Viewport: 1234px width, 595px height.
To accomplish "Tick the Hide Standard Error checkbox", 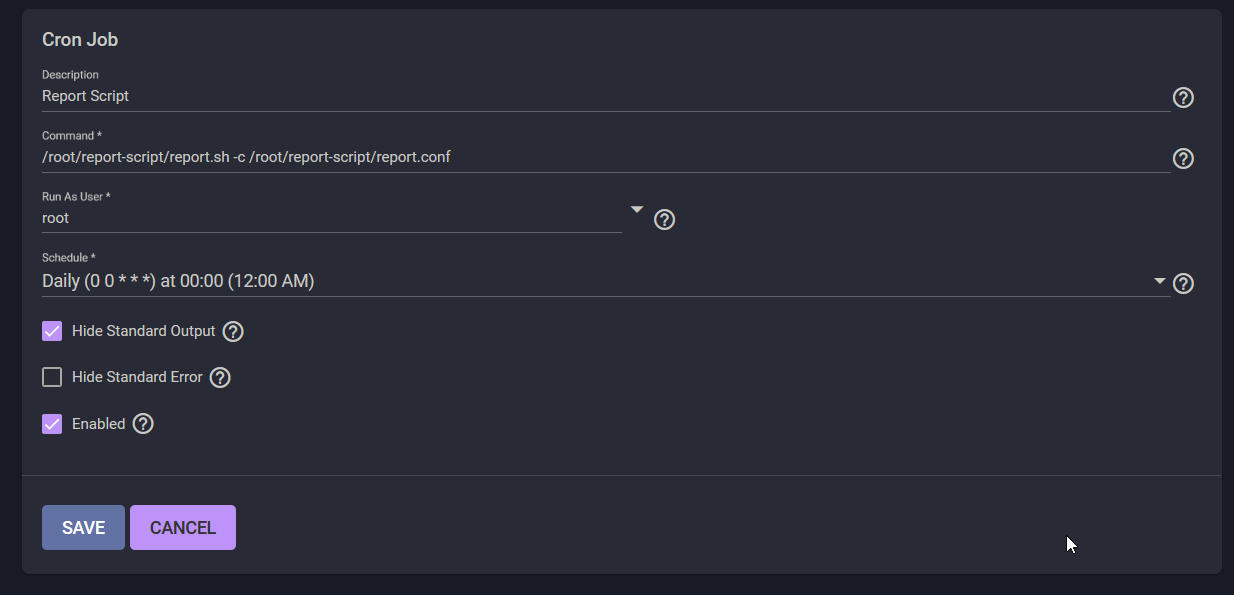I will click(x=52, y=377).
